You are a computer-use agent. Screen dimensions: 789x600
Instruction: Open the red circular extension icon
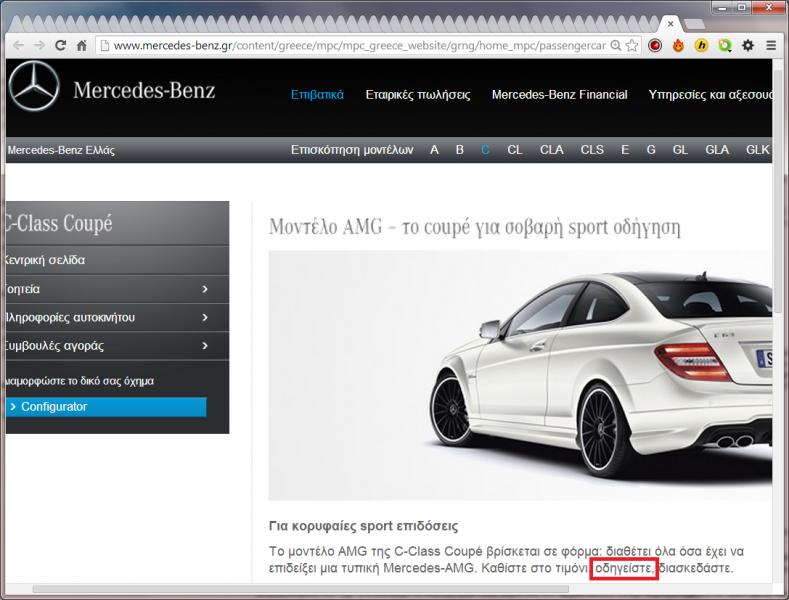coord(655,45)
